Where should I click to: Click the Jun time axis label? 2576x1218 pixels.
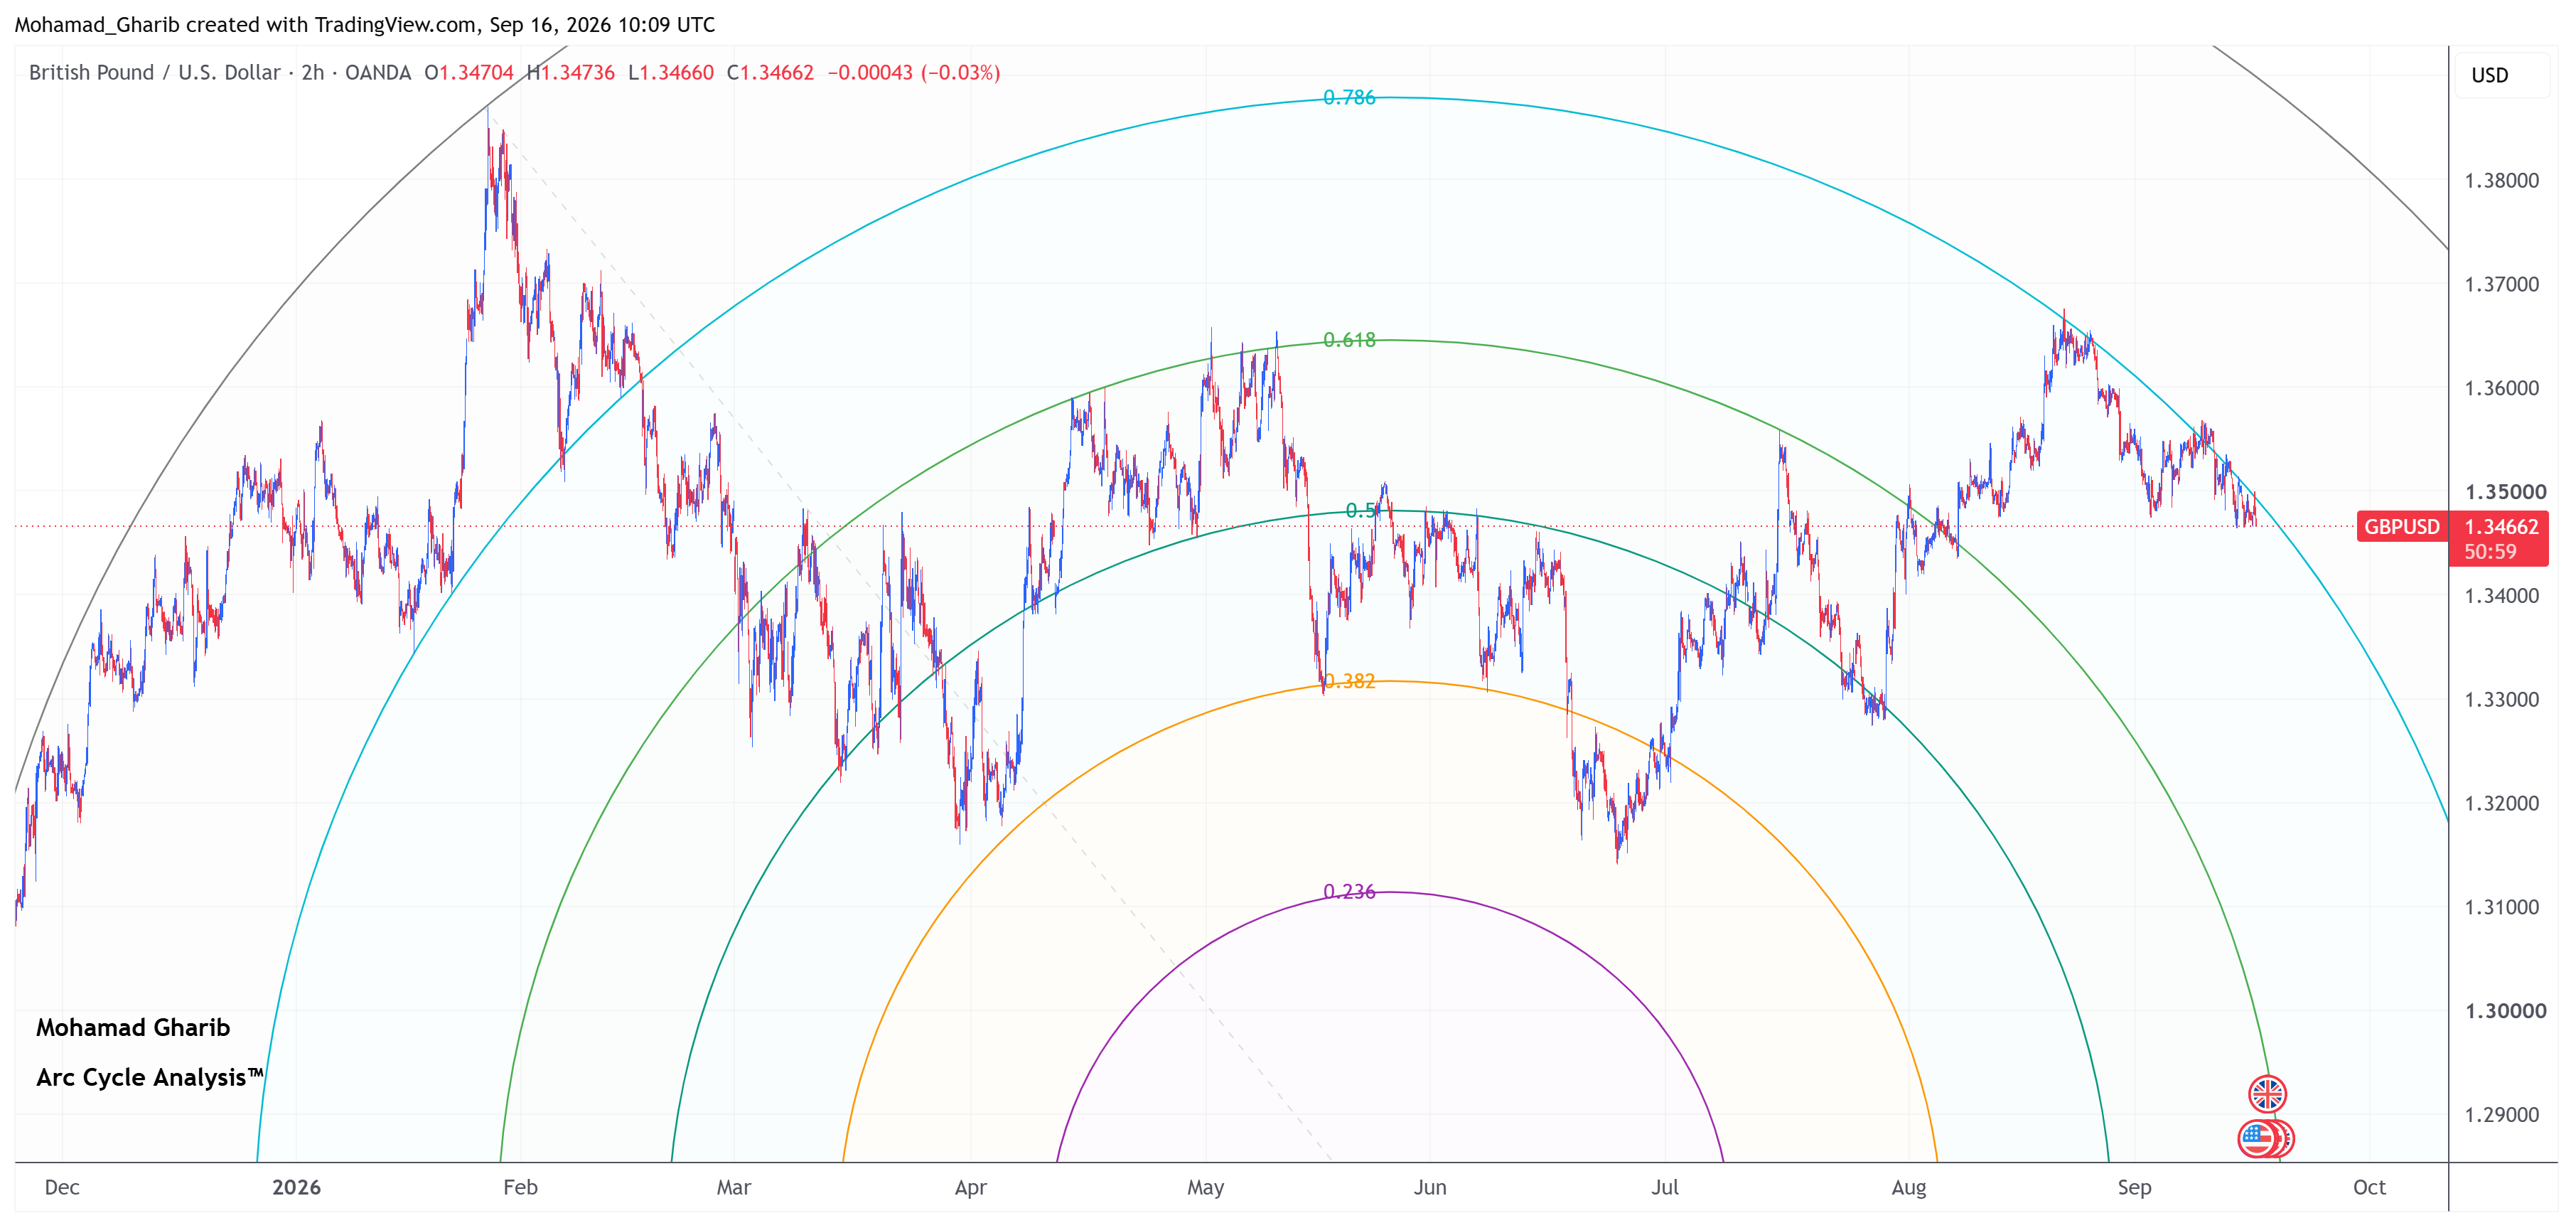point(1430,1187)
